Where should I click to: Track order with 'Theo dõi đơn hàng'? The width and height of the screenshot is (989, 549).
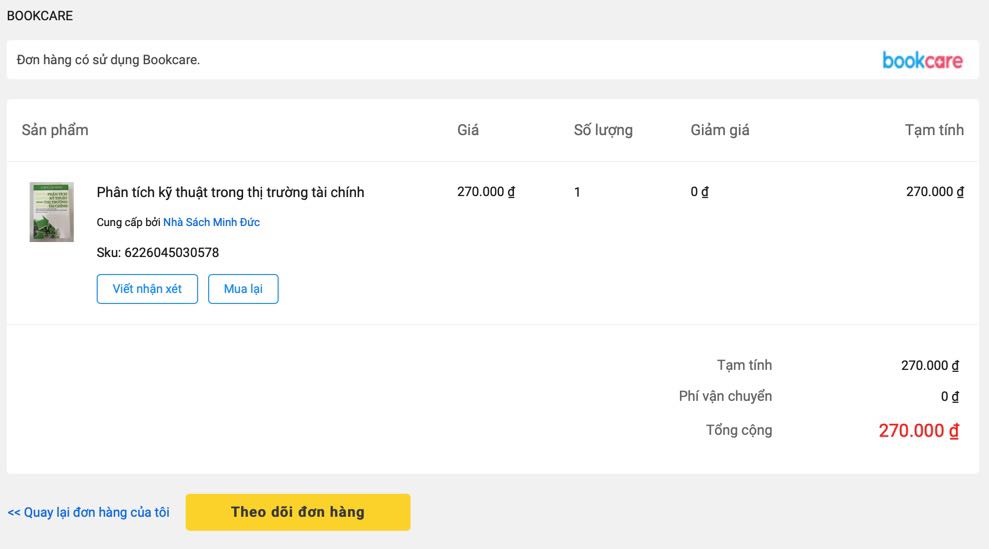pos(297,512)
